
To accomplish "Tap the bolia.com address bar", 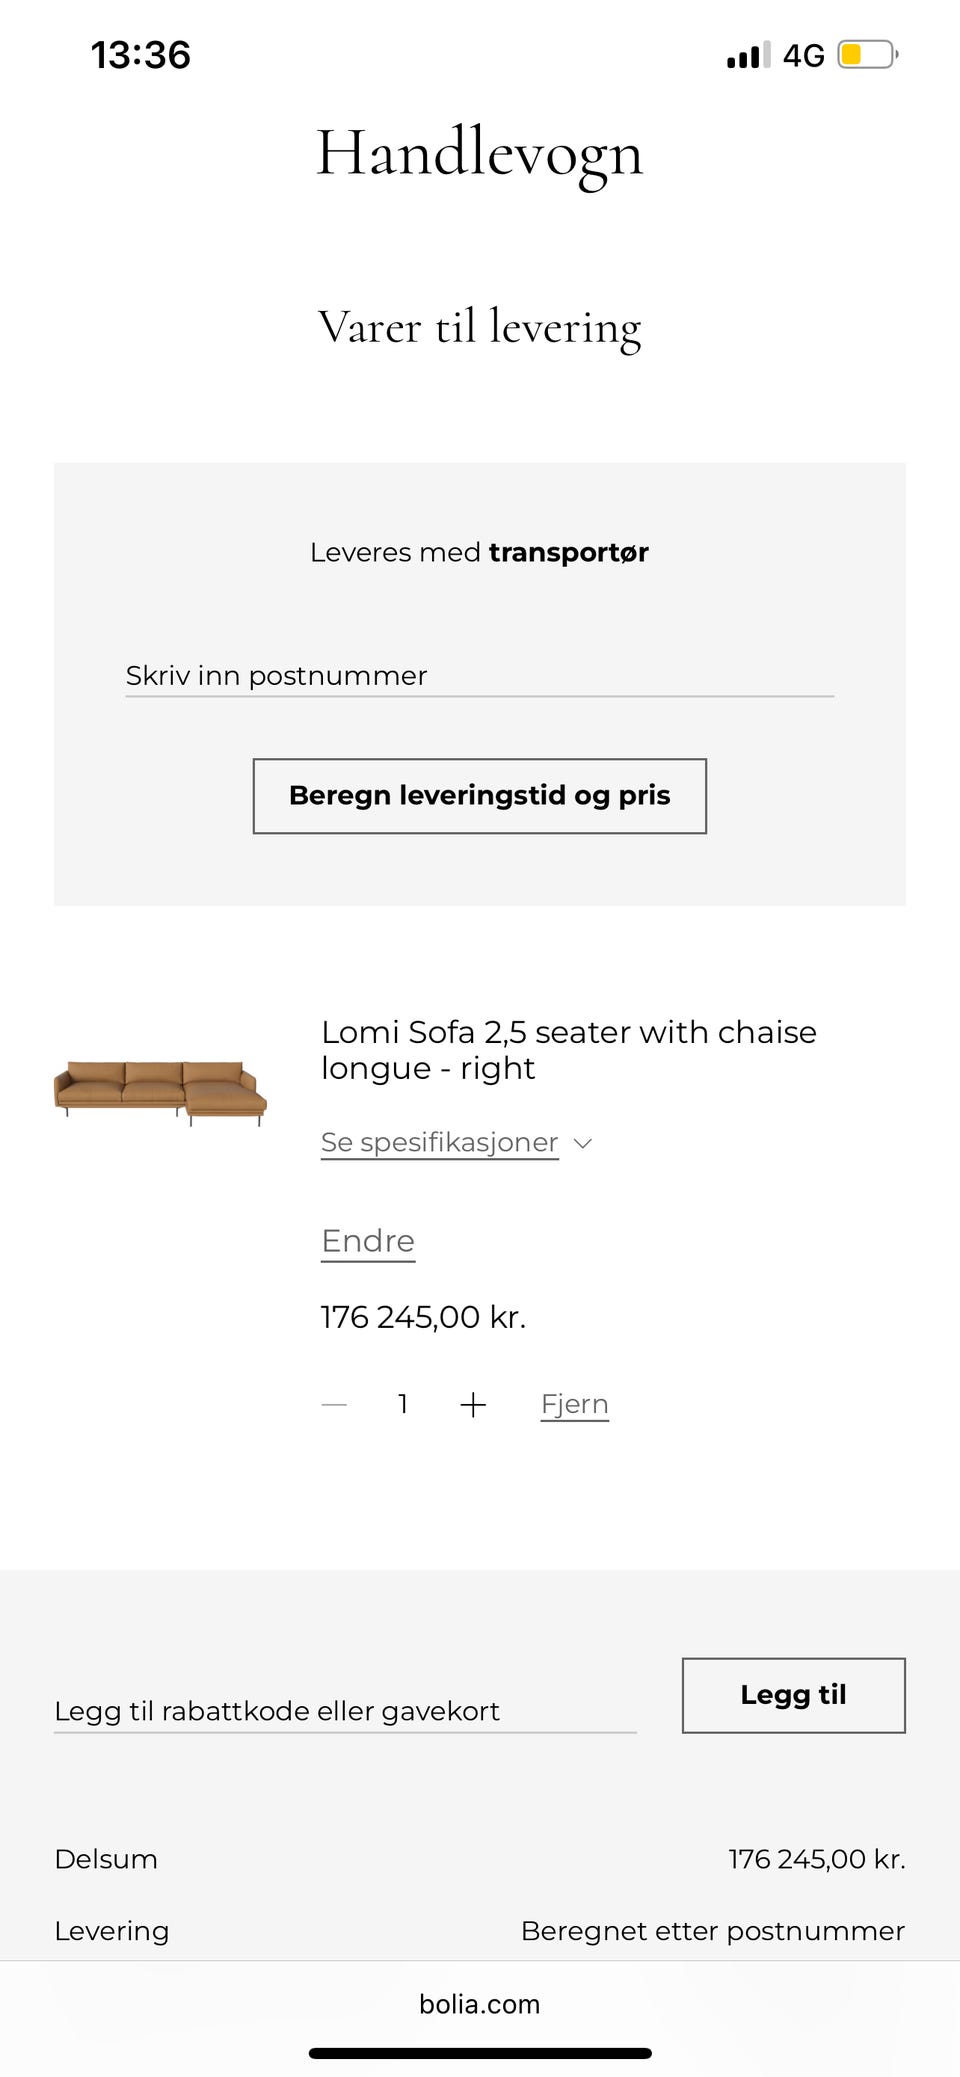I will pyautogui.click(x=480, y=2004).
